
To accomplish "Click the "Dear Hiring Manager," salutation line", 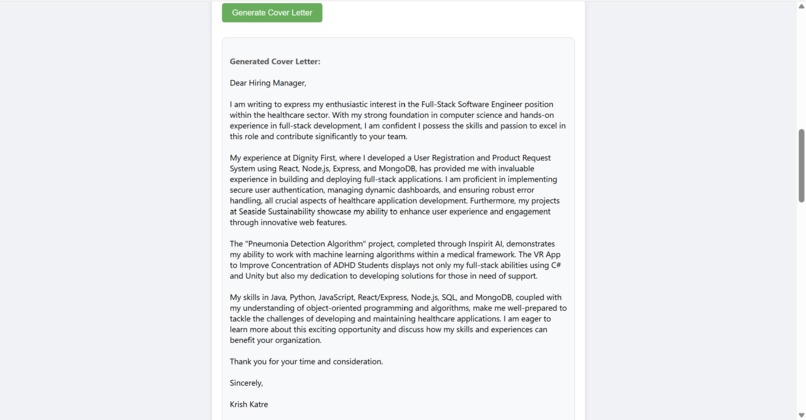I will click(x=268, y=83).
